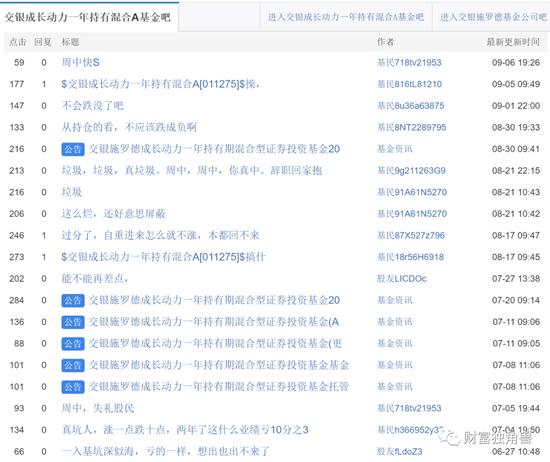Image resolution: width=550 pixels, height=462 pixels.
Task: Click the 作者 column header
Action: [x=385, y=42]
